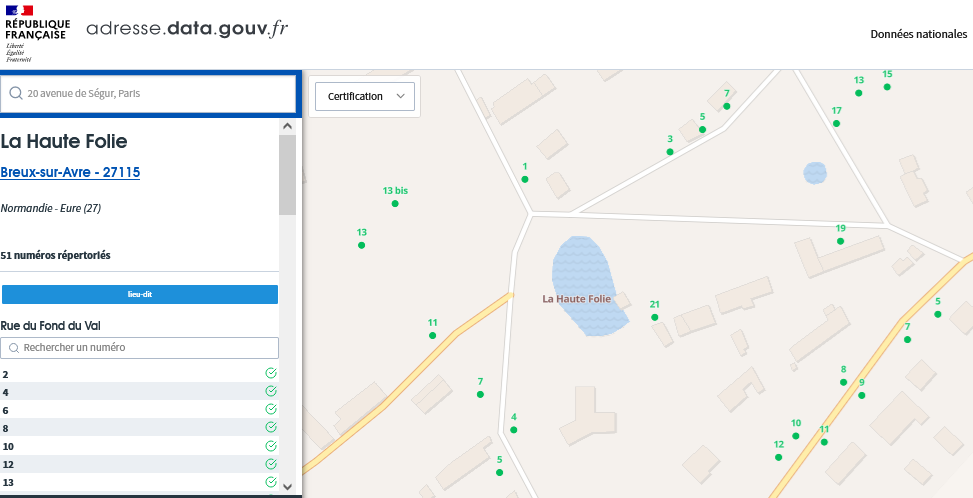Image resolution: width=973 pixels, height=498 pixels.
Task: Open the adresse.data.gouv.fr home logo
Action: coord(187,29)
